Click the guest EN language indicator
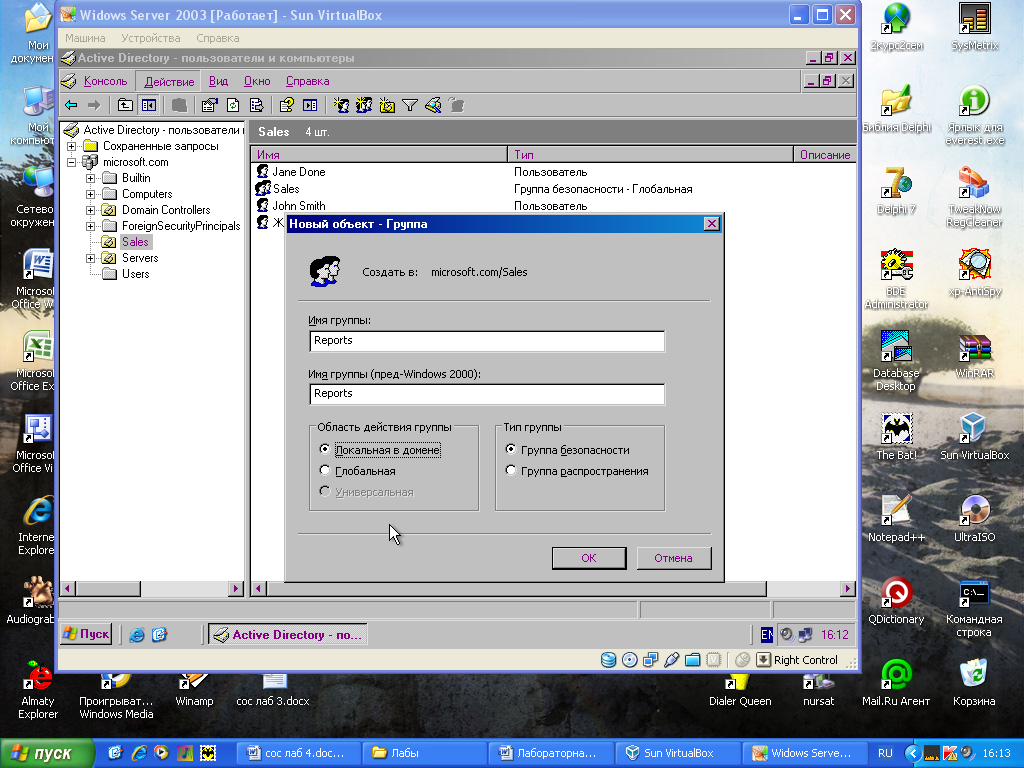Screen dimensions: 1024x768 click(x=767, y=634)
